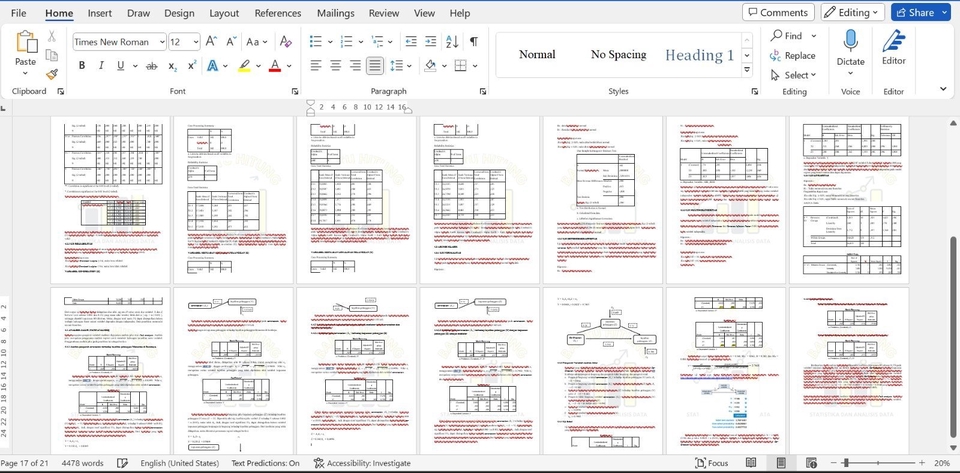Apply the Heading 1 style
This screenshot has height=473, width=960.
click(699, 55)
